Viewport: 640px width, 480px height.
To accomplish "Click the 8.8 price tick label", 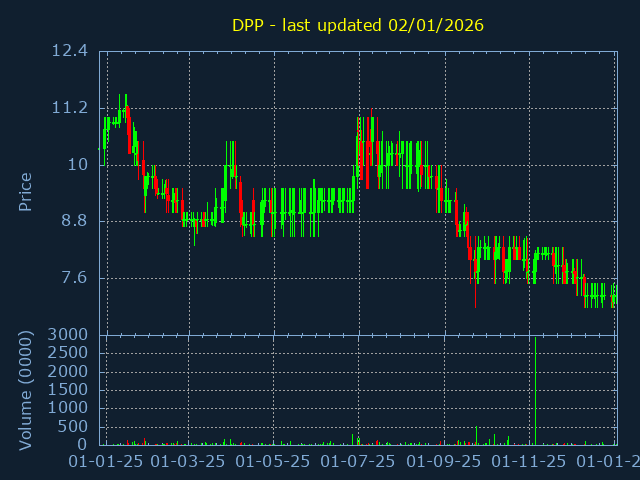I will [x=73, y=221].
